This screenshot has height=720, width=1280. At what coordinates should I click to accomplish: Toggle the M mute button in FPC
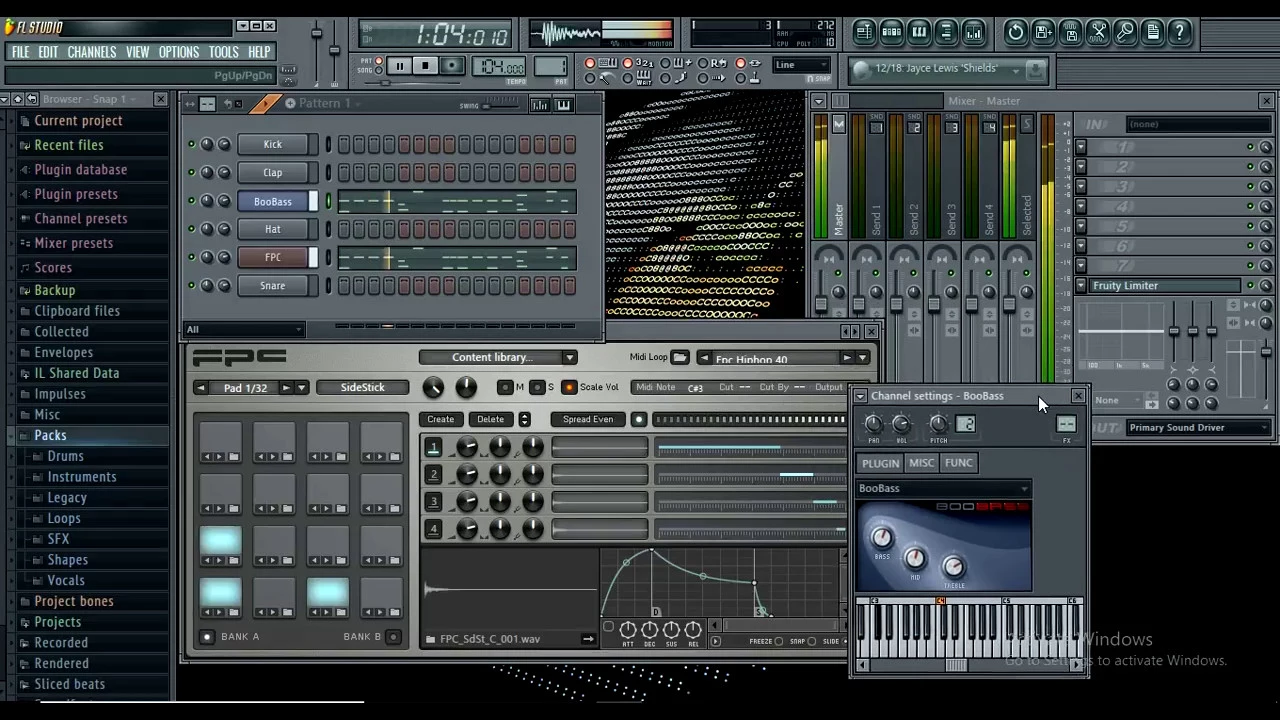click(x=505, y=387)
